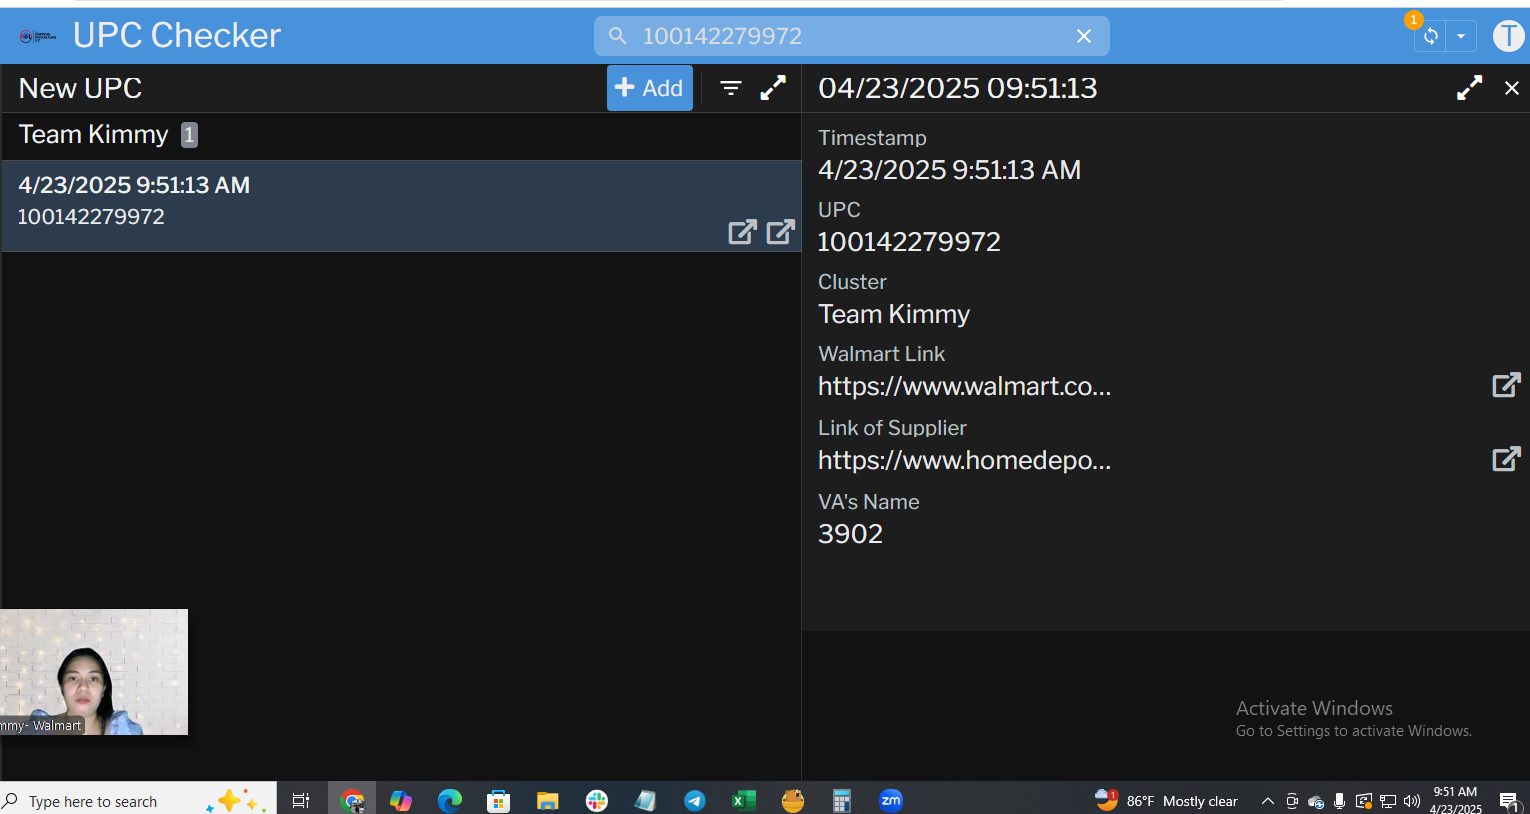Viewport: 1530px width, 814px height.
Task: Open the filter options in New UPC
Action: (731, 88)
